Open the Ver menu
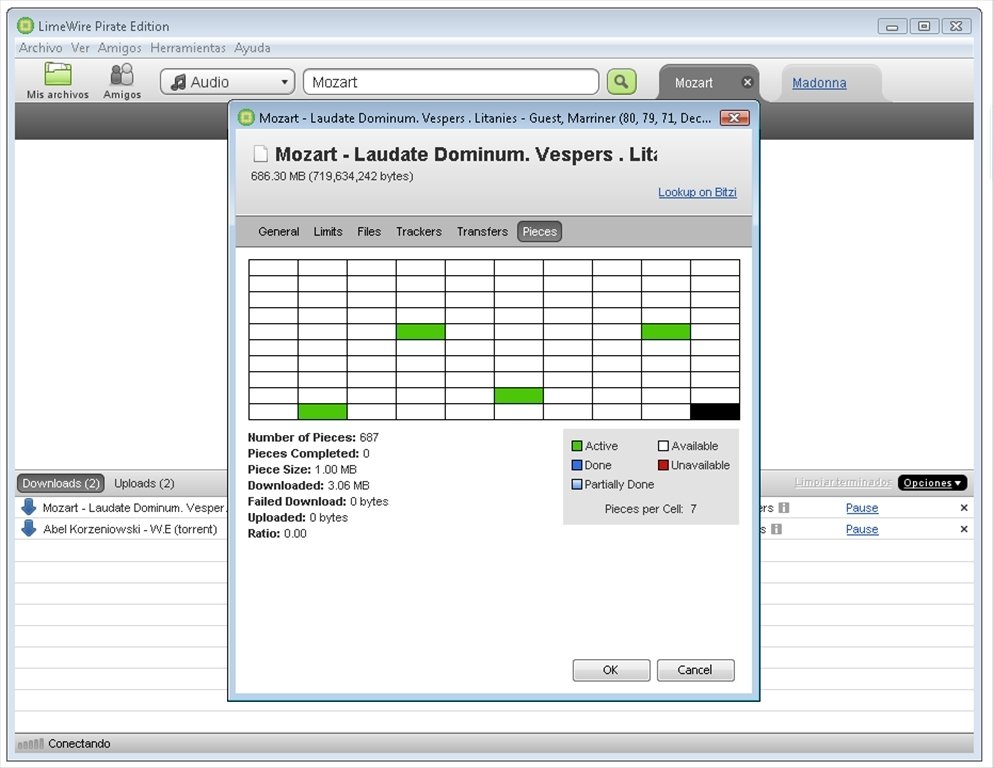This screenshot has width=993, height=768. 80,48
